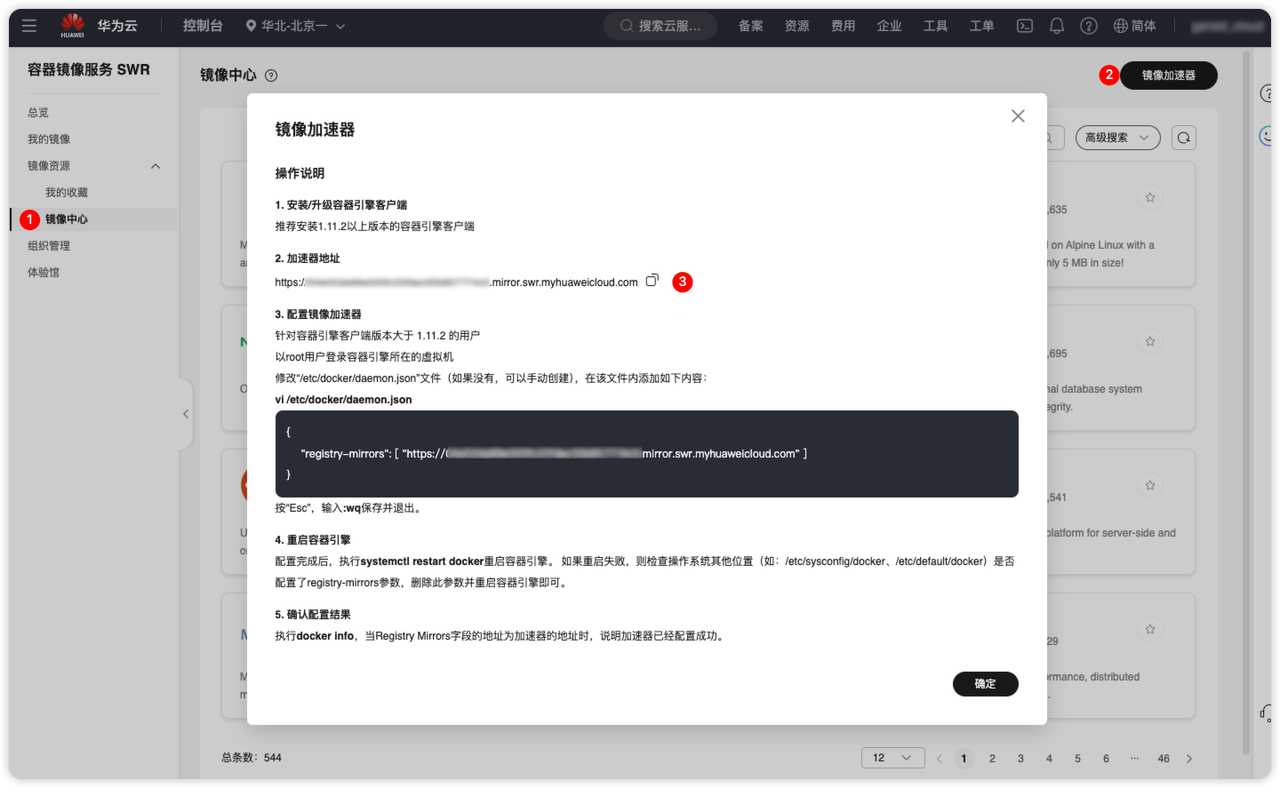Go to page 4
The height and width of the screenshot is (788, 1280).
pyautogui.click(x=1049, y=758)
